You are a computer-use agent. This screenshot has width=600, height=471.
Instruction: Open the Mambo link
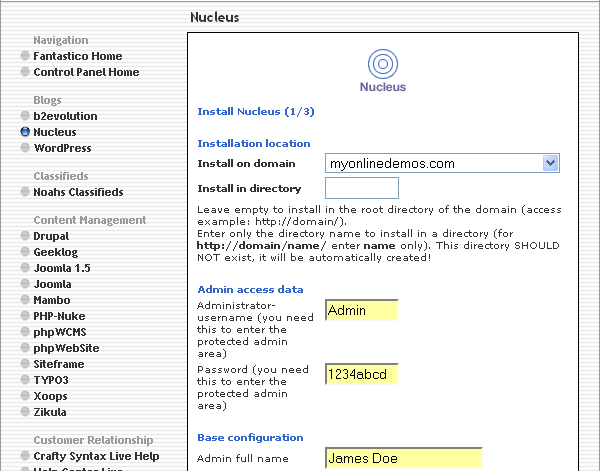[52, 300]
